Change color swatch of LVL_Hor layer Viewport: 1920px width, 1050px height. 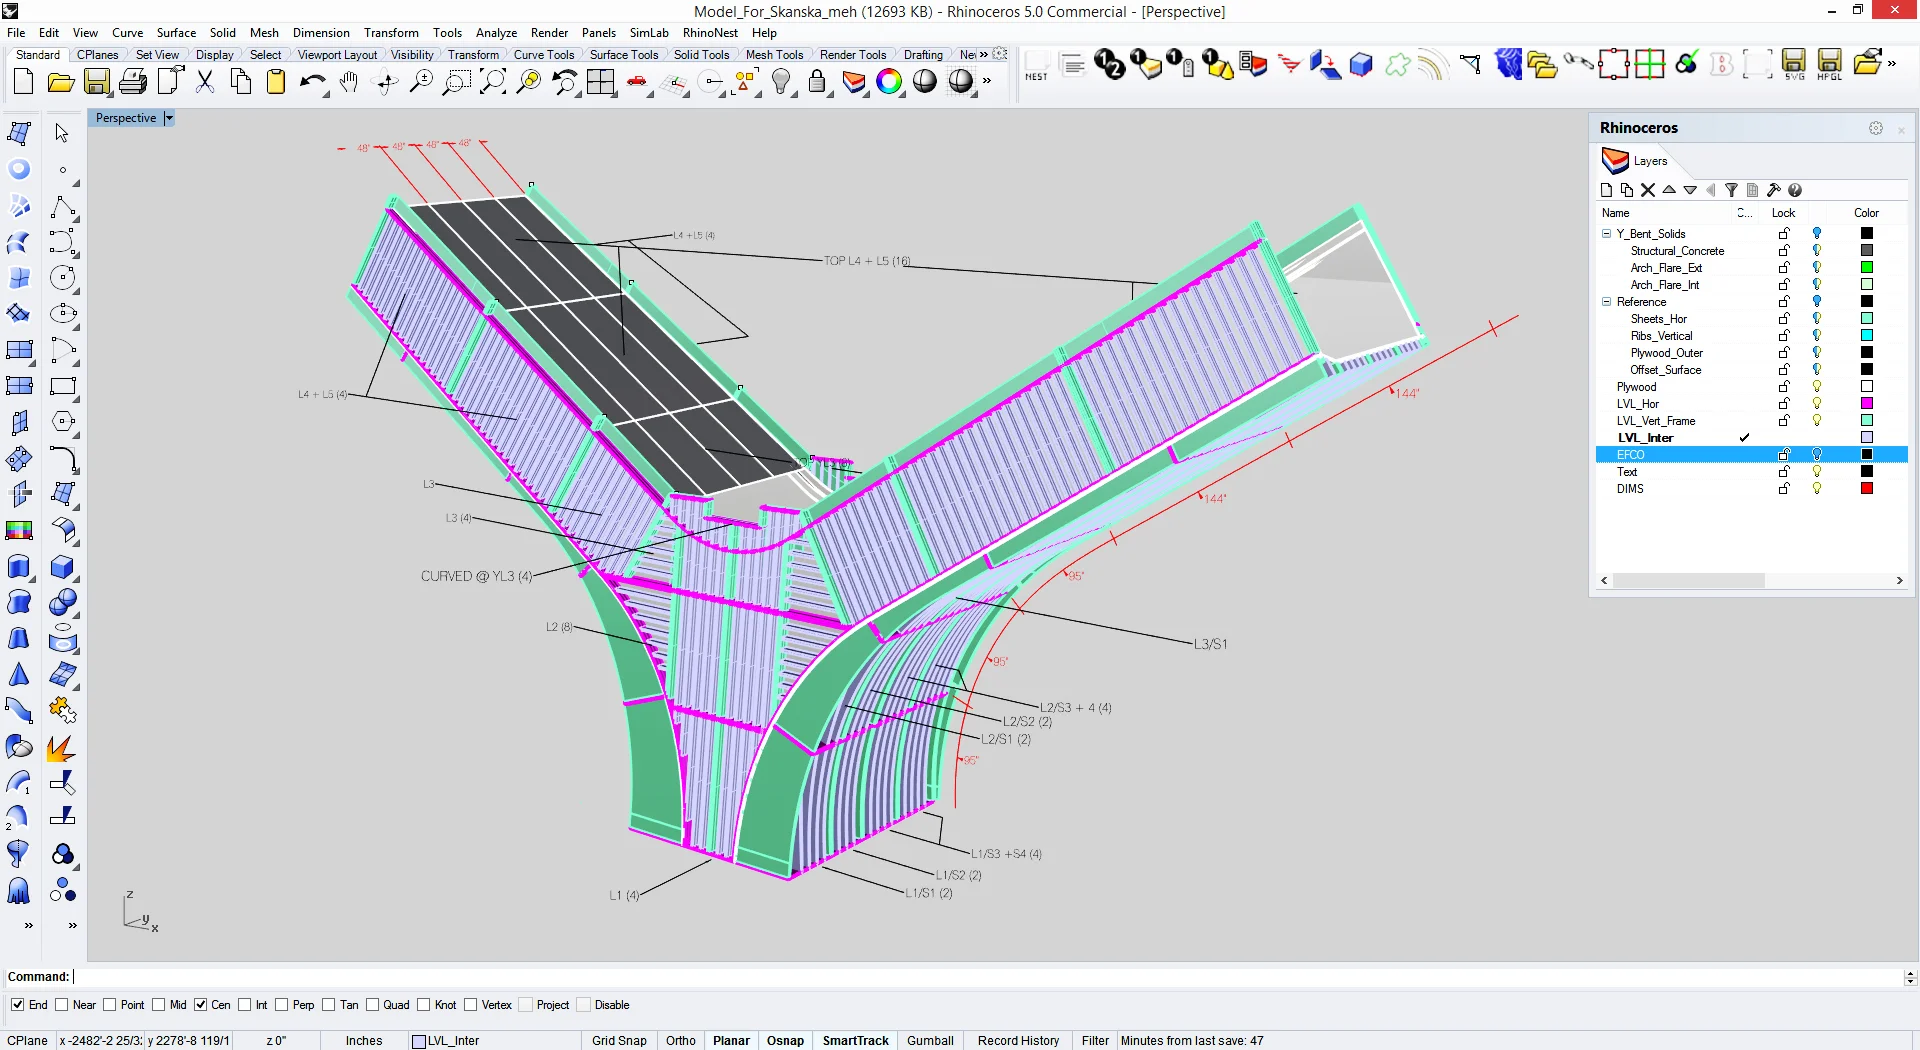coord(1866,404)
